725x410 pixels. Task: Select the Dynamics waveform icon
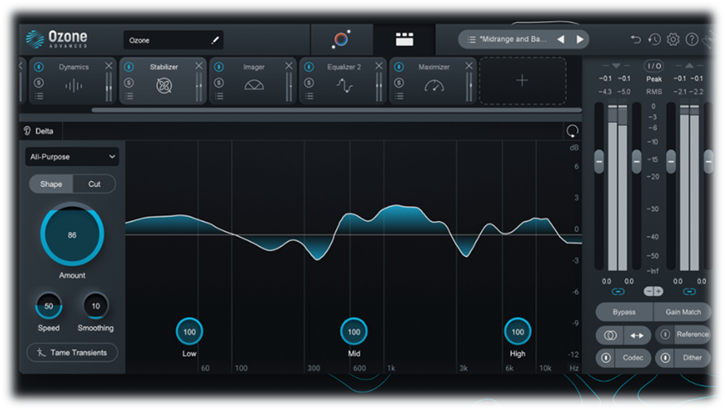(74, 86)
